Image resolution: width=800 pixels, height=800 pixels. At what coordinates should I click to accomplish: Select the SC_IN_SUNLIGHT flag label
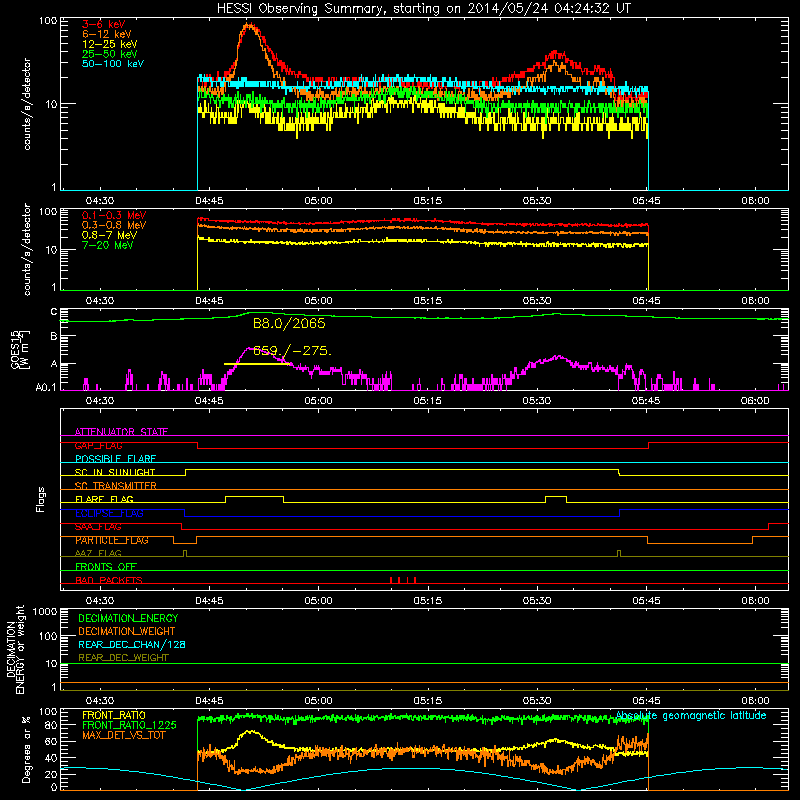point(115,472)
